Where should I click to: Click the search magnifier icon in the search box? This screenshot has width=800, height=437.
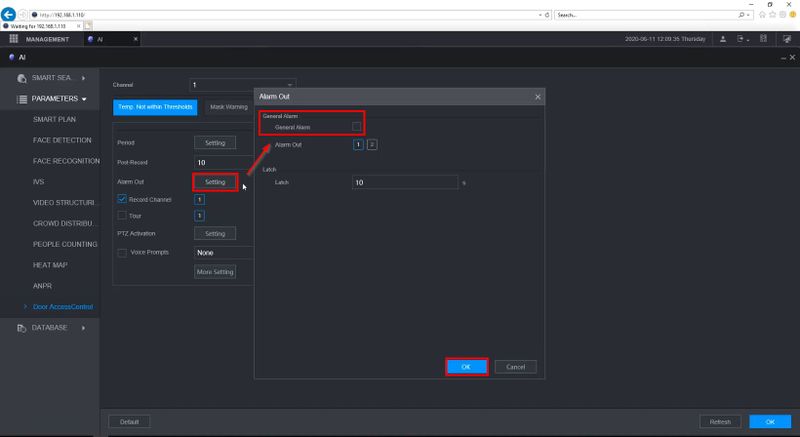point(741,15)
